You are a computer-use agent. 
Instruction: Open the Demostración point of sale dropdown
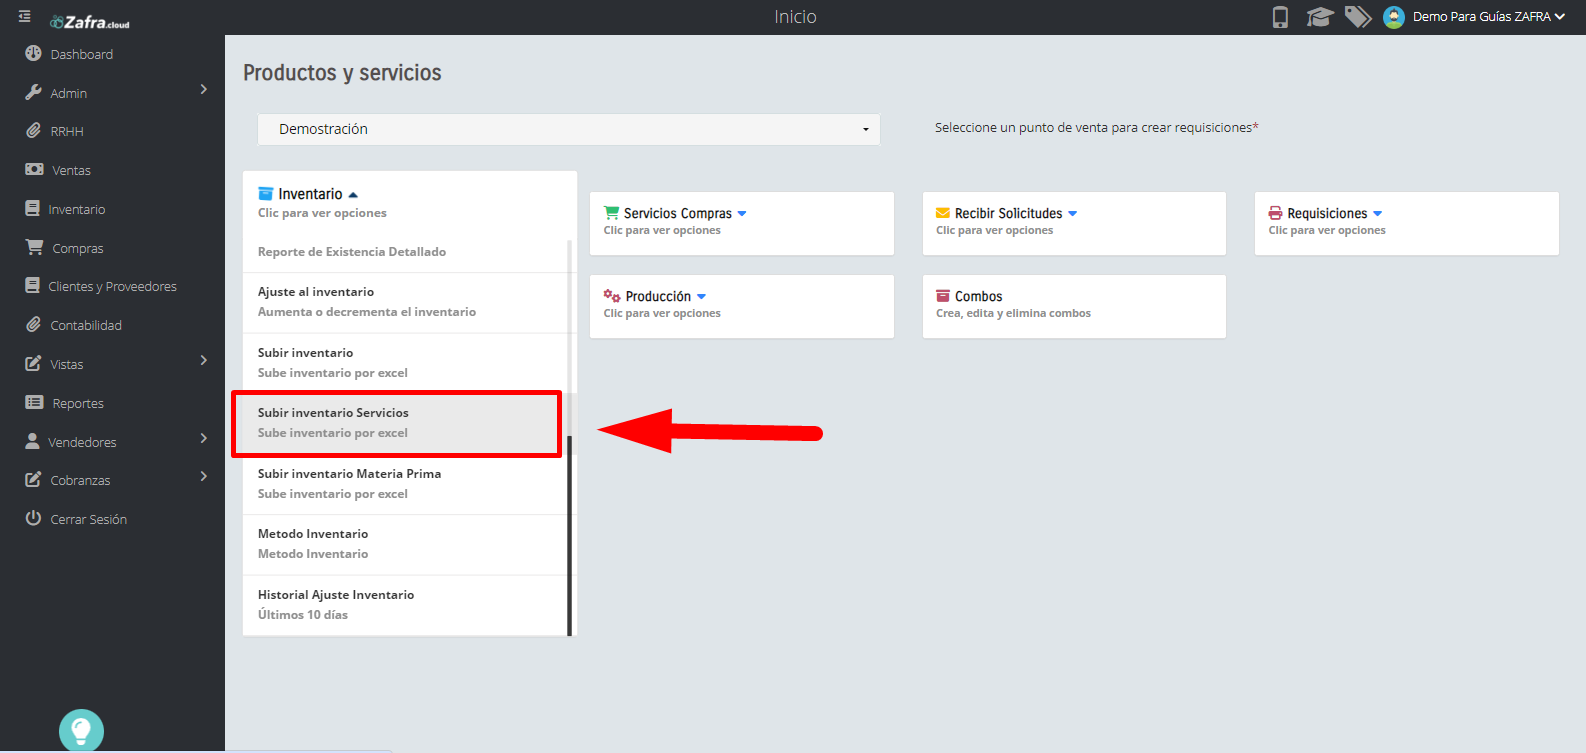pyautogui.click(x=569, y=129)
